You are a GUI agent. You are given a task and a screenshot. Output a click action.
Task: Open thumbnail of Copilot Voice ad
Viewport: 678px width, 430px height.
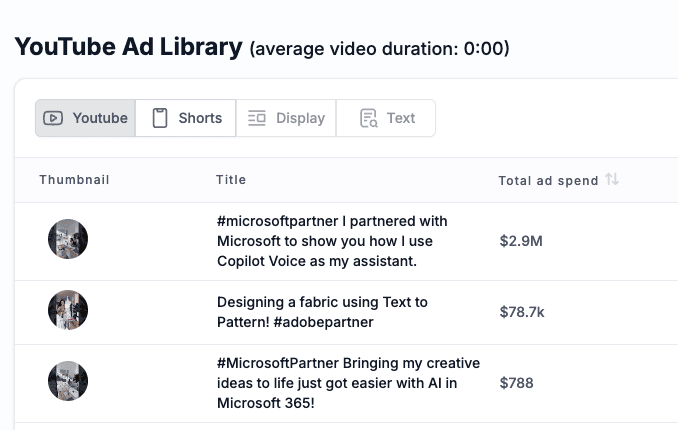pyautogui.click(x=68, y=239)
